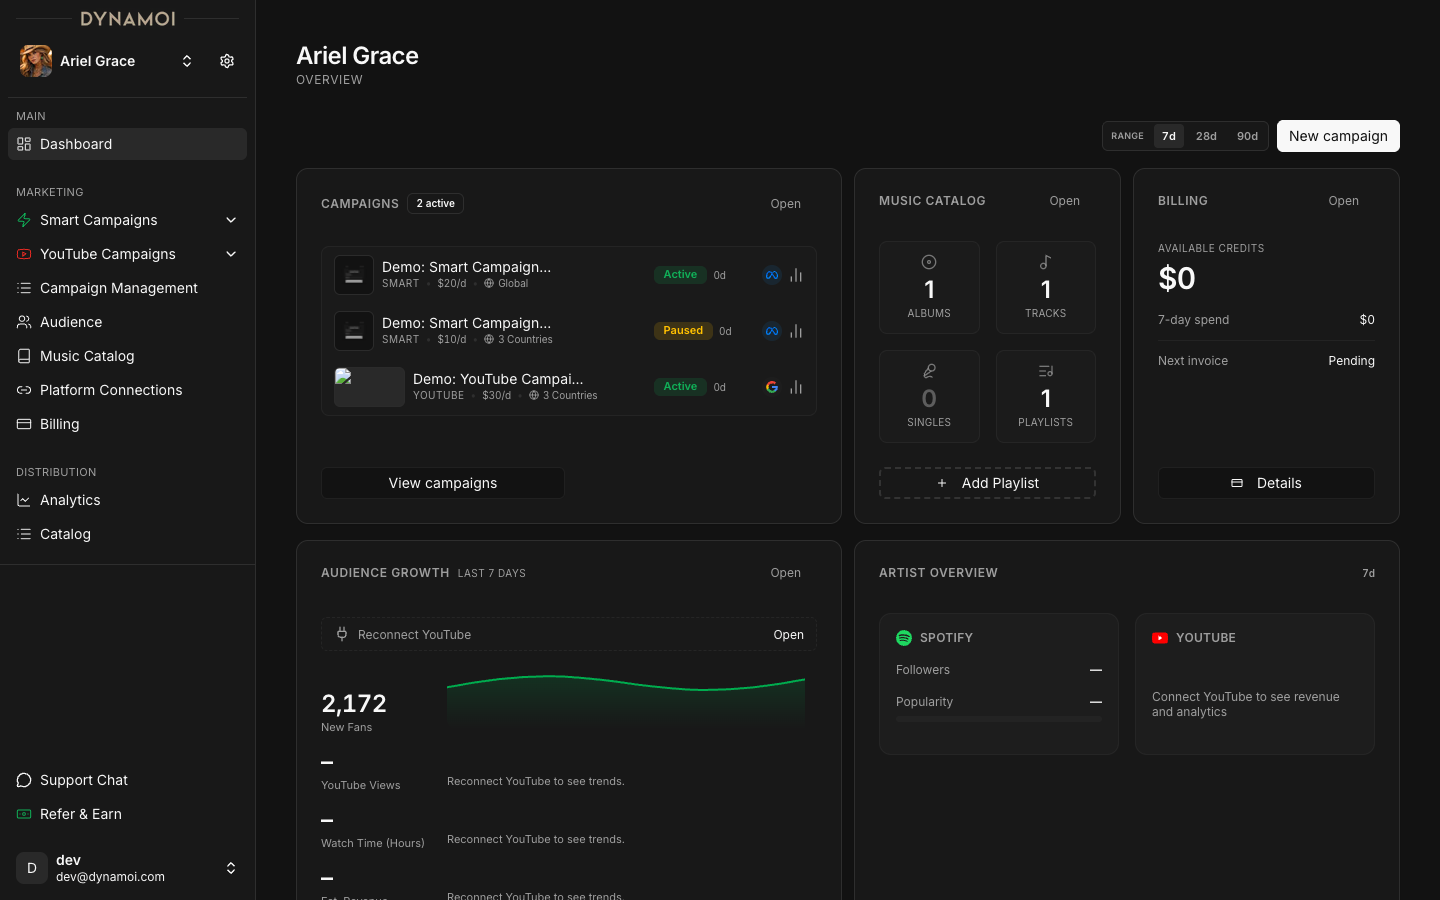Open Platform Connections from sidebar
This screenshot has width=1440, height=900.
pos(110,390)
